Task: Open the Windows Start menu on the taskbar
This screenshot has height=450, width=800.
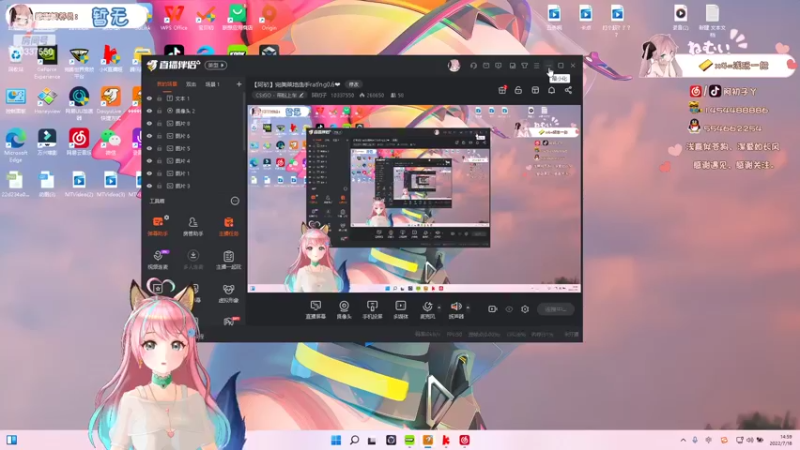Action: tap(336, 440)
